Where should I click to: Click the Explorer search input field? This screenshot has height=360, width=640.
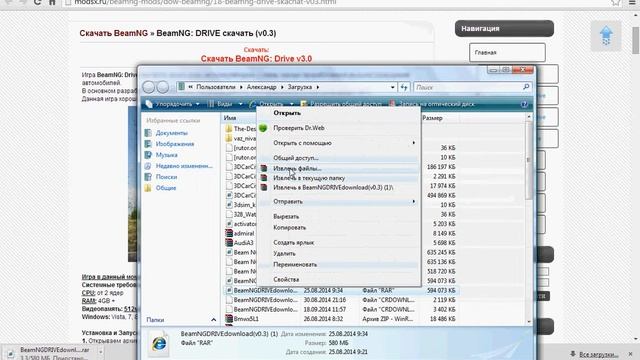click(x=467, y=87)
